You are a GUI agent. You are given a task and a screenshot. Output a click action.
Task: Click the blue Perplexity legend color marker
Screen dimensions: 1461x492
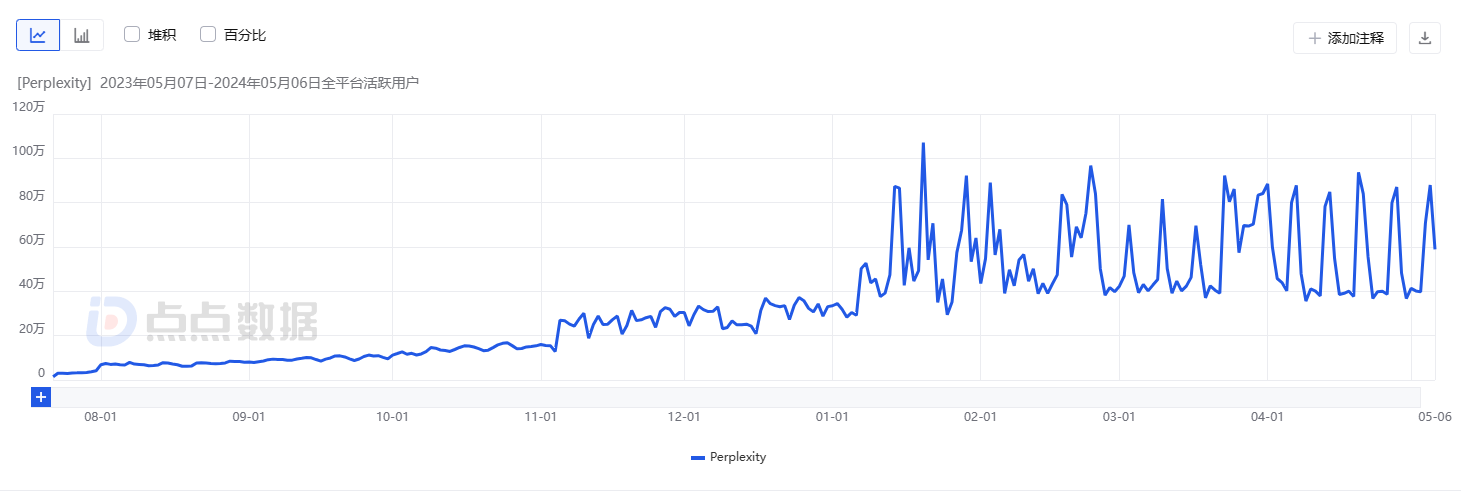pyautogui.click(x=698, y=458)
